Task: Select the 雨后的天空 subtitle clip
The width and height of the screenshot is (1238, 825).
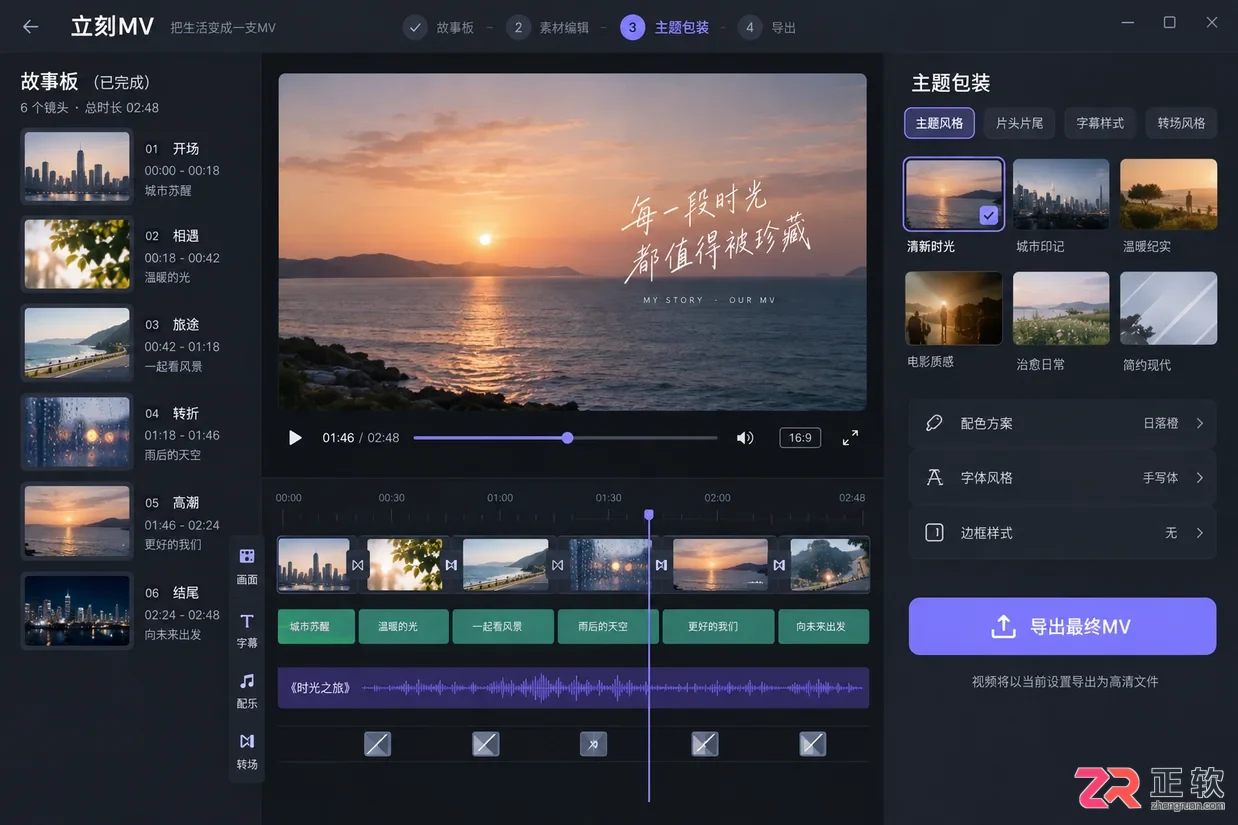Action: click(x=608, y=626)
